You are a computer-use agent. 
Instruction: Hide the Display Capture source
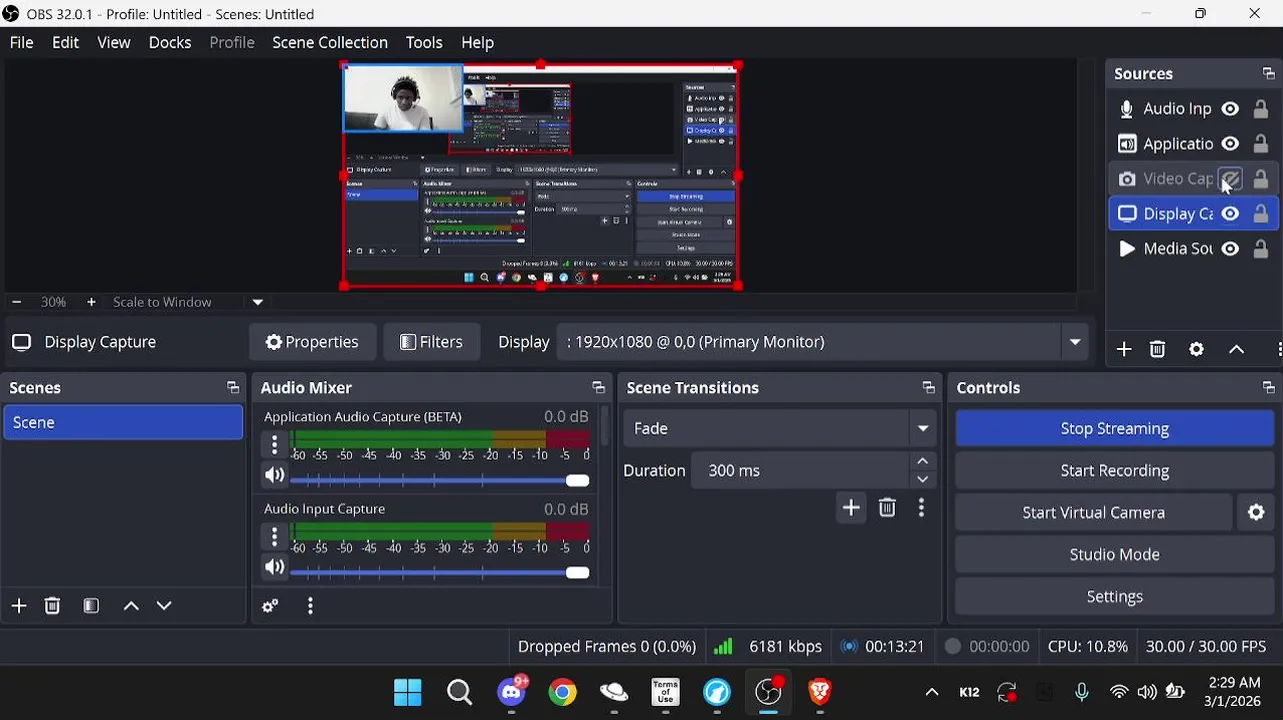[1230, 214]
